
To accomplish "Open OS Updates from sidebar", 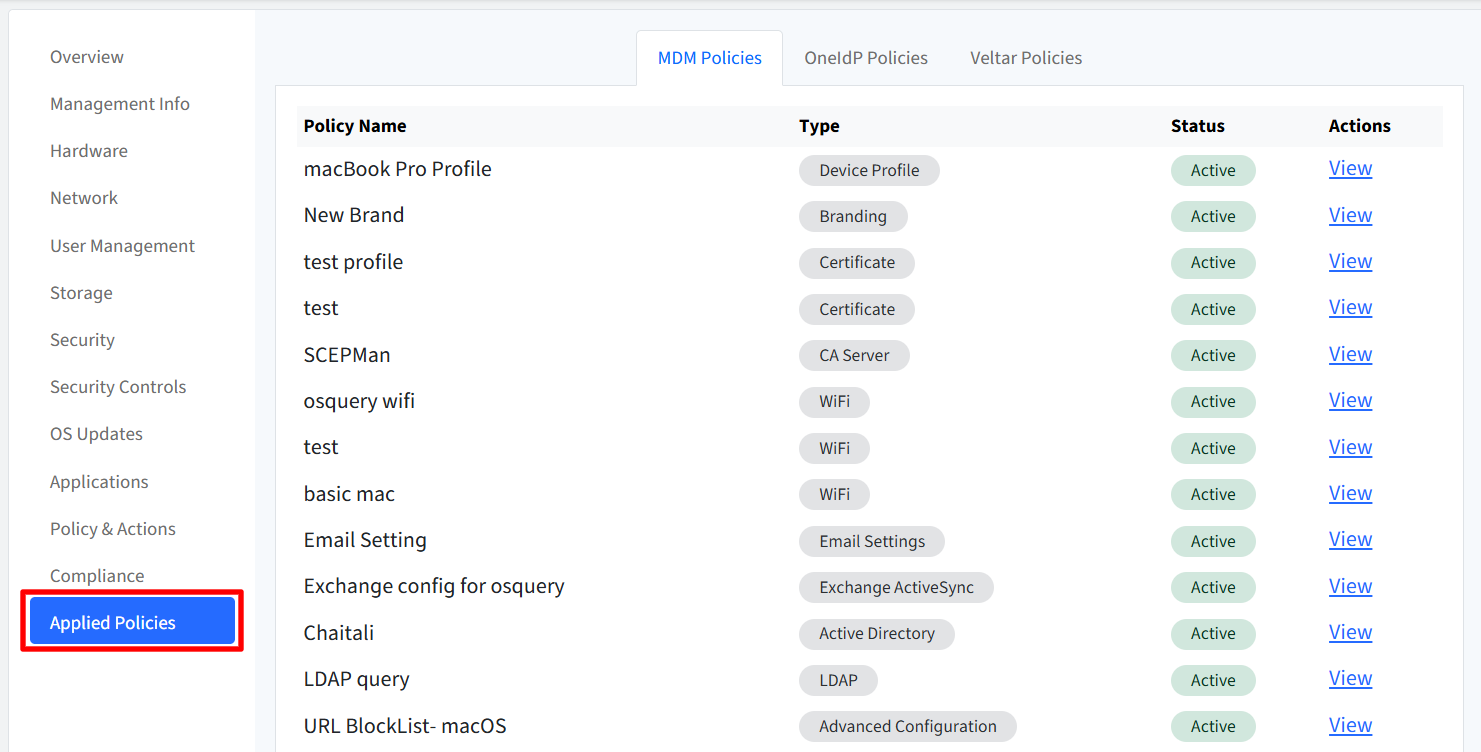I will pos(96,434).
